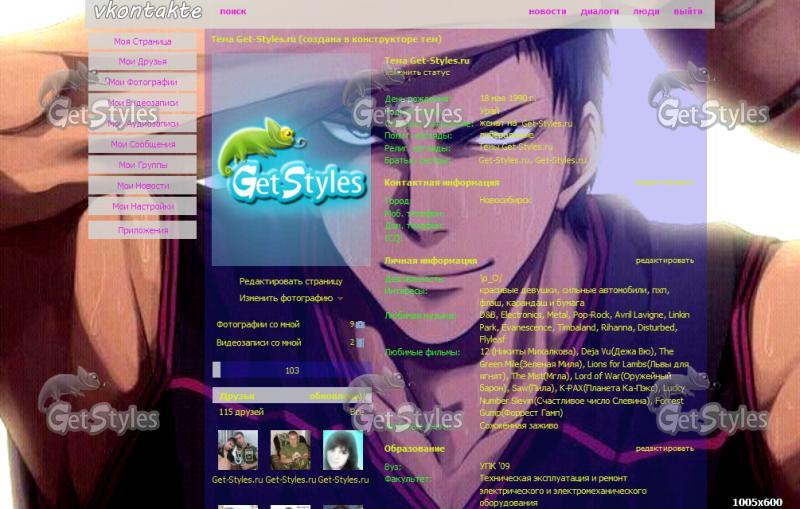Viewport: 800px width, 509px height.
Task: Open люди in the top bar
Action: point(646,11)
